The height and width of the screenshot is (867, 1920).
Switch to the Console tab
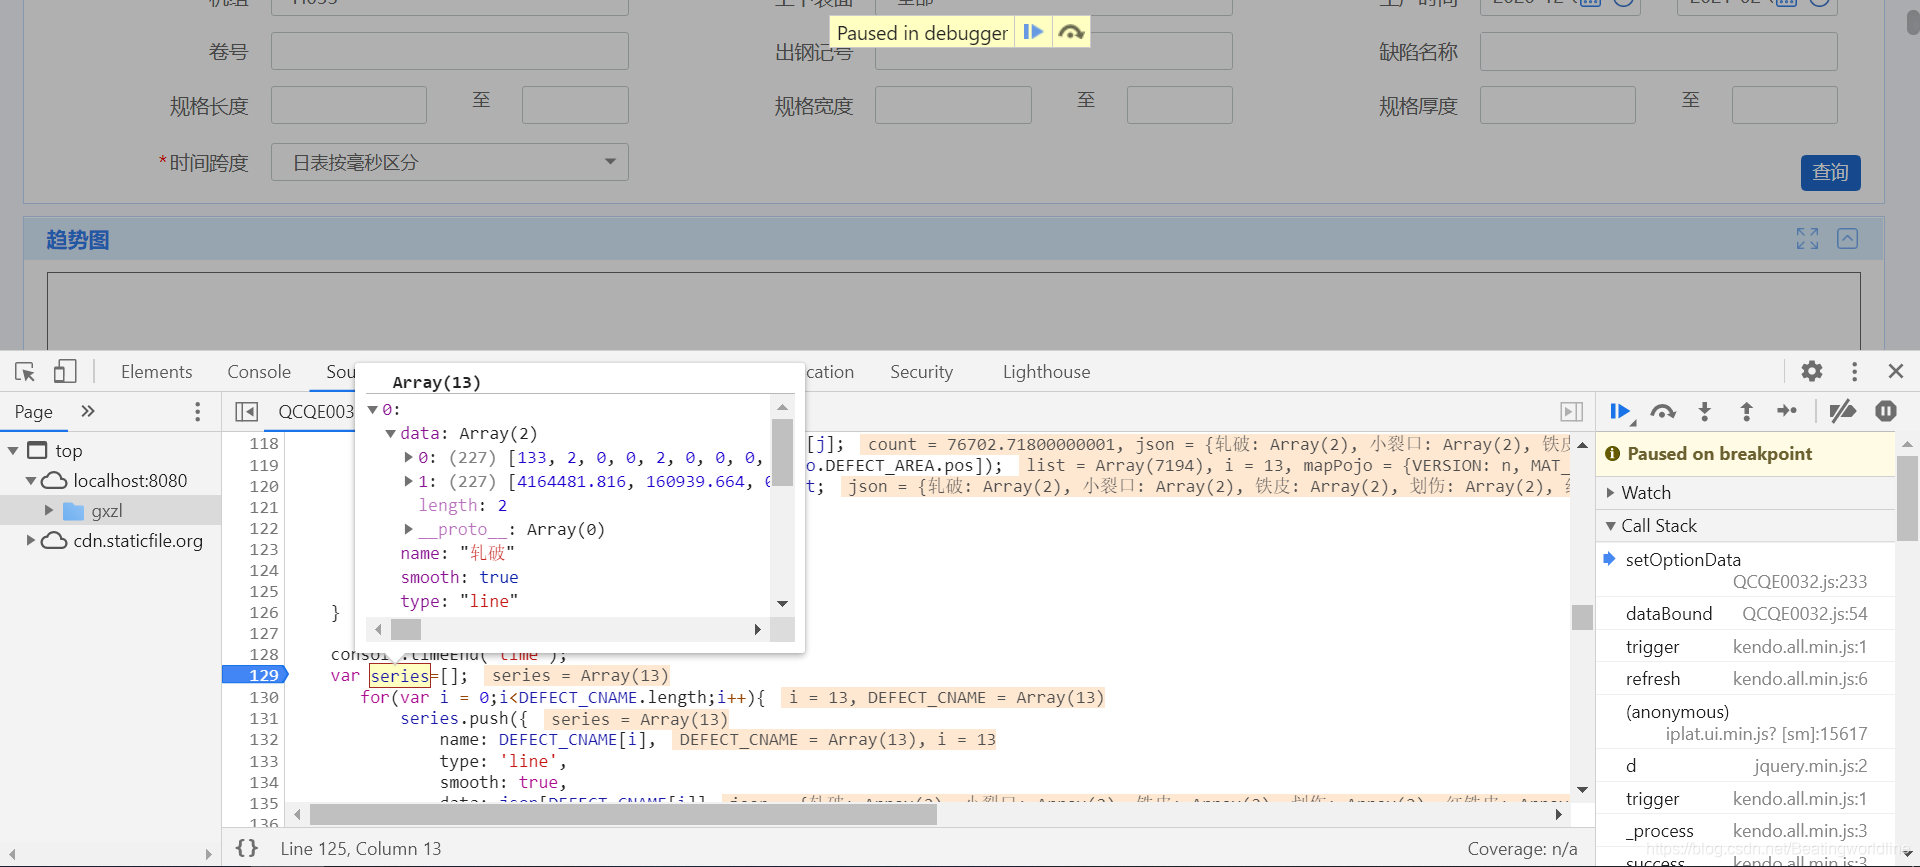(x=259, y=372)
